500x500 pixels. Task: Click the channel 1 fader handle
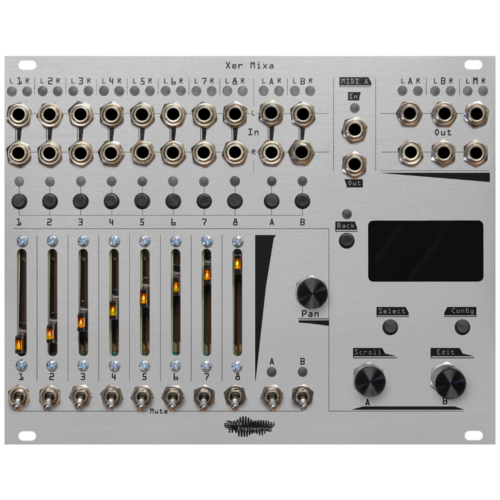(x=20, y=345)
